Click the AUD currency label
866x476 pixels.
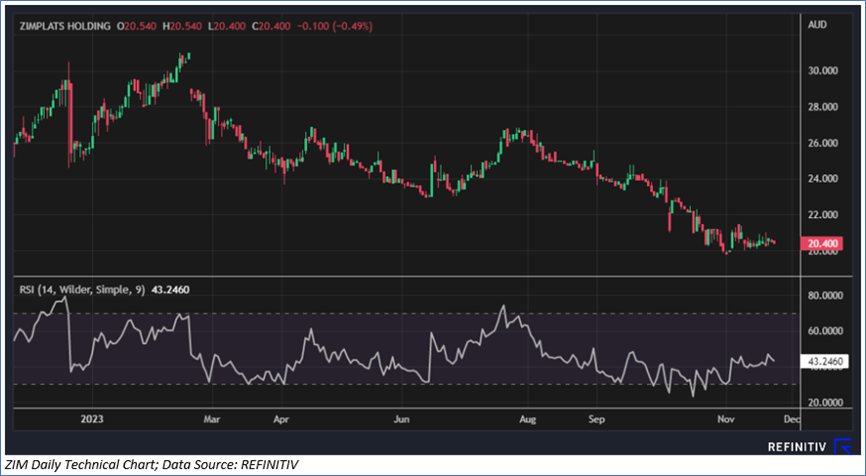coord(817,25)
